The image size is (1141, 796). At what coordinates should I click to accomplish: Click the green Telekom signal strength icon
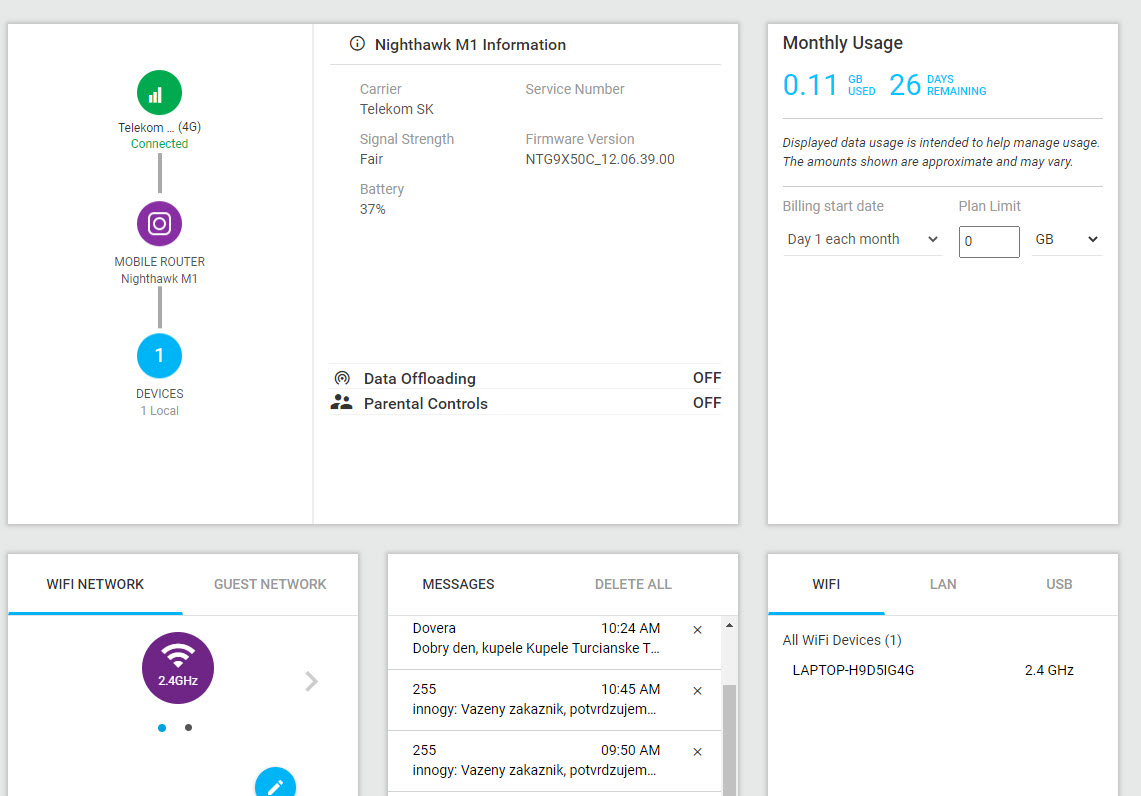[x=159, y=93]
